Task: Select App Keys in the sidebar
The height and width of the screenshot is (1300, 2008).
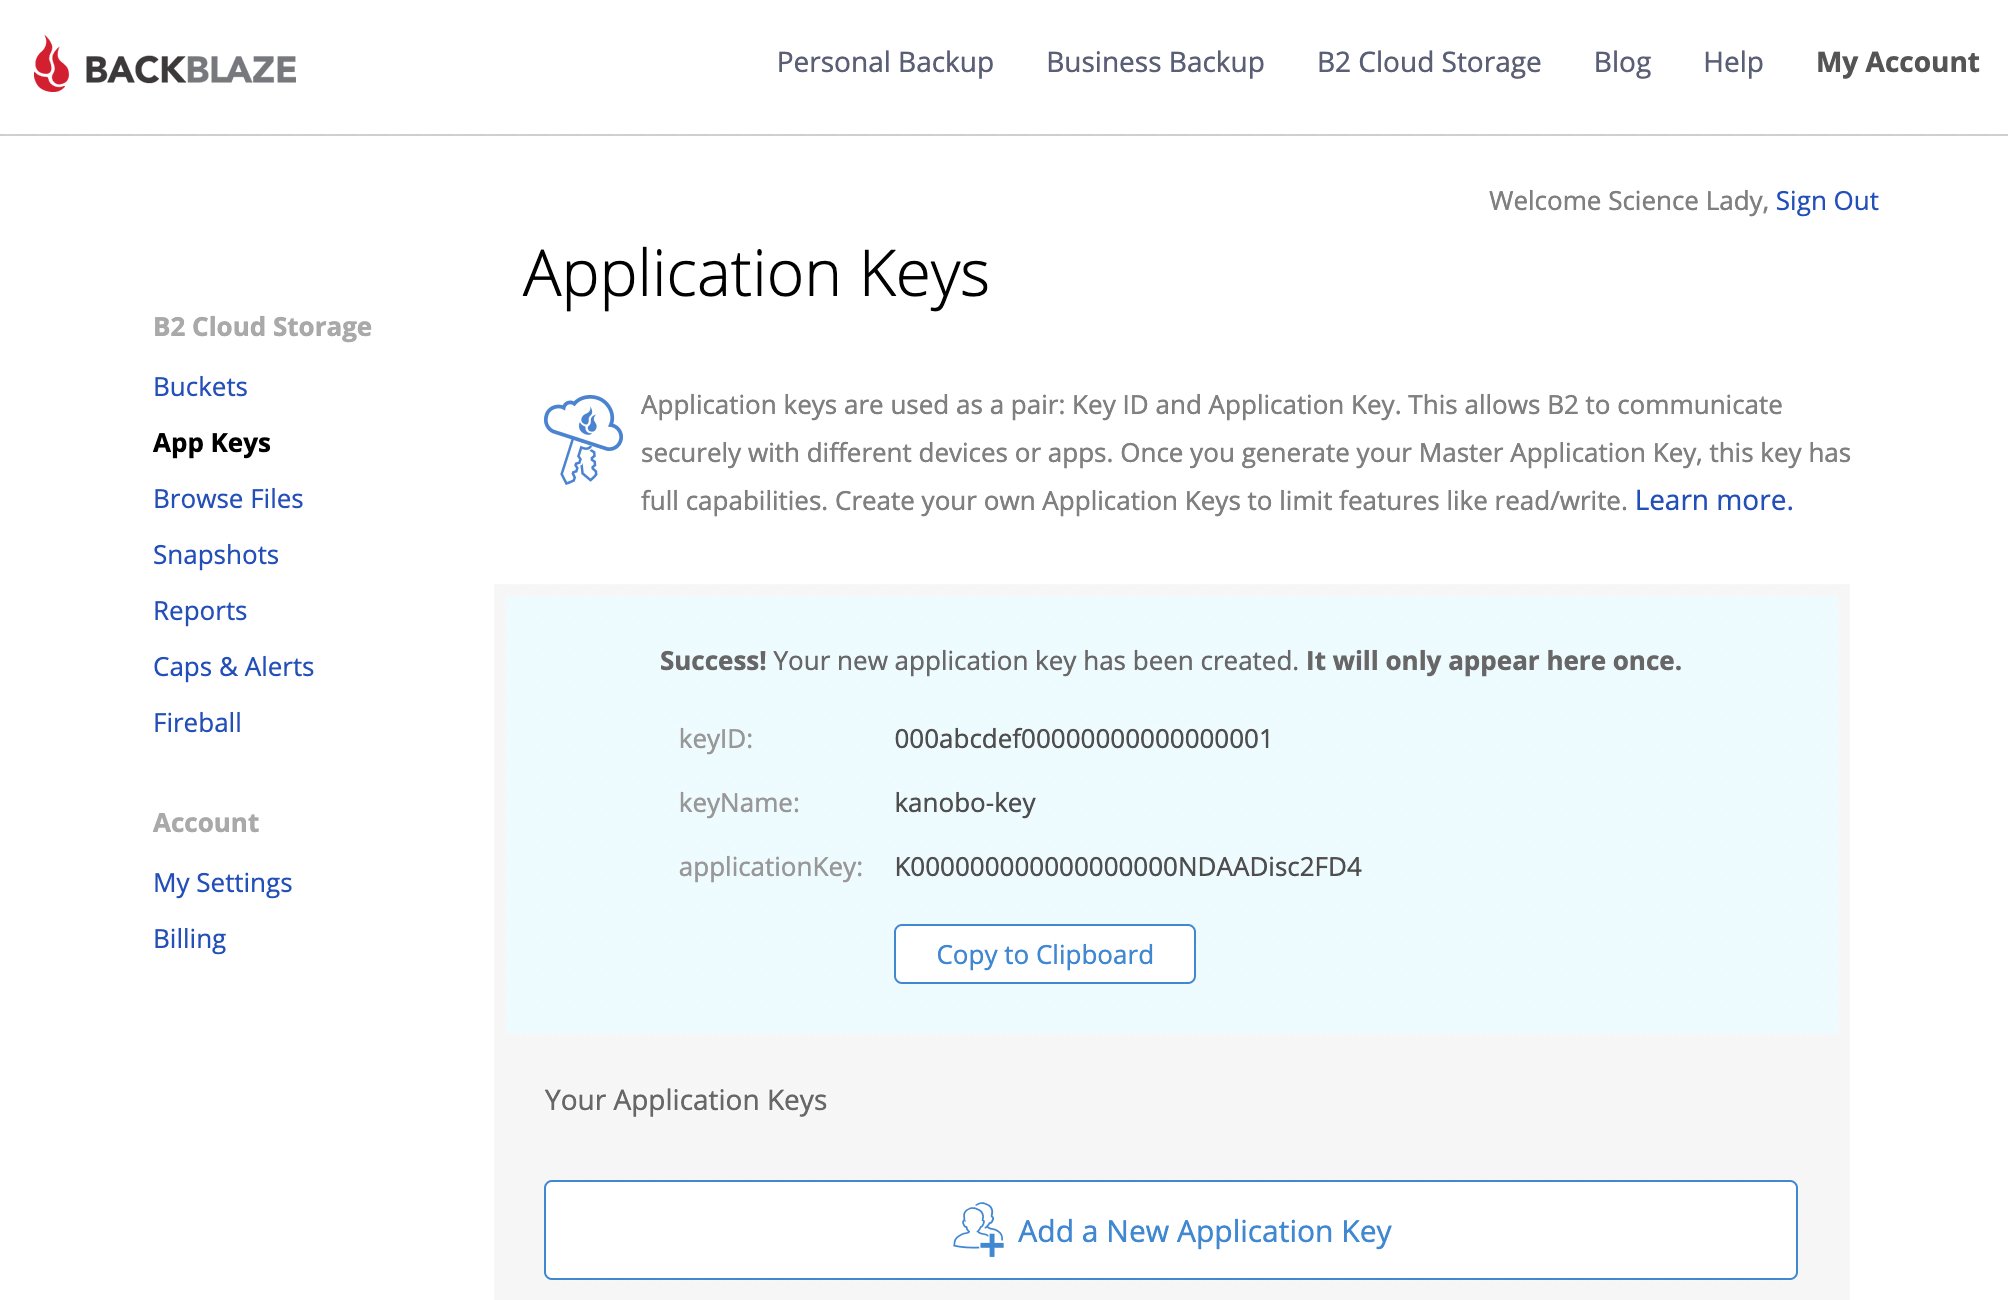Action: tap(211, 442)
